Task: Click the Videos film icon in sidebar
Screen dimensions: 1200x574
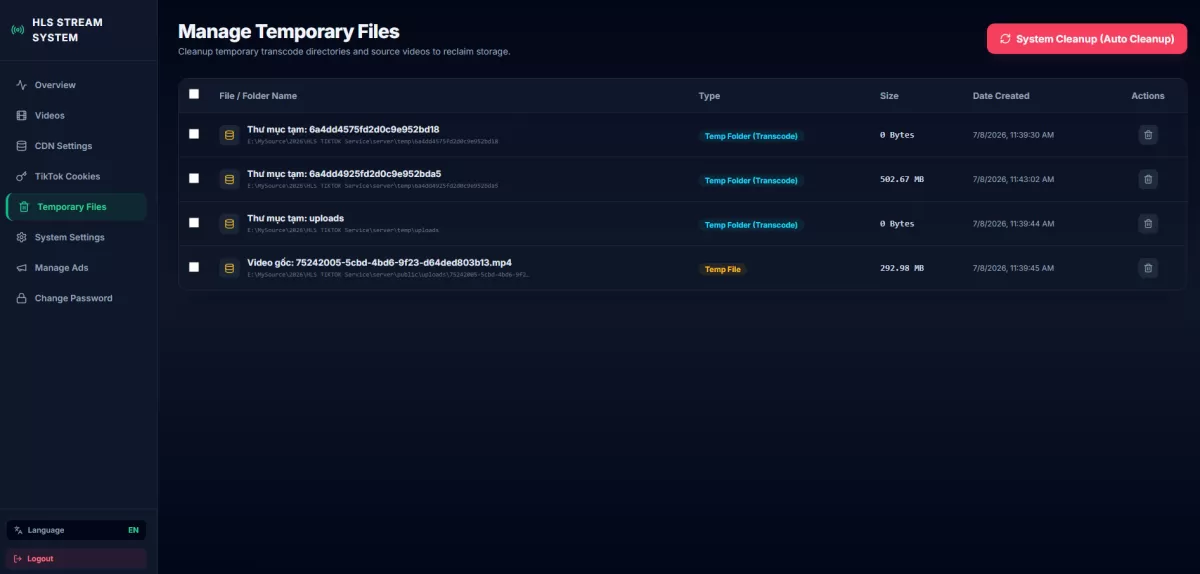Action: point(22,116)
